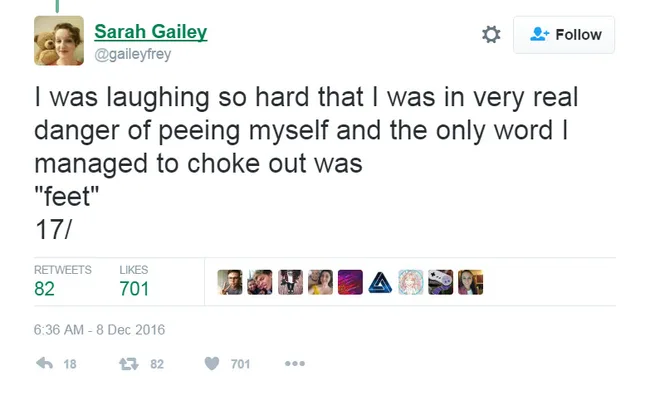The image size is (650, 400).
Task: Open the purple-pink abstract avatar
Action: (350, 282)
